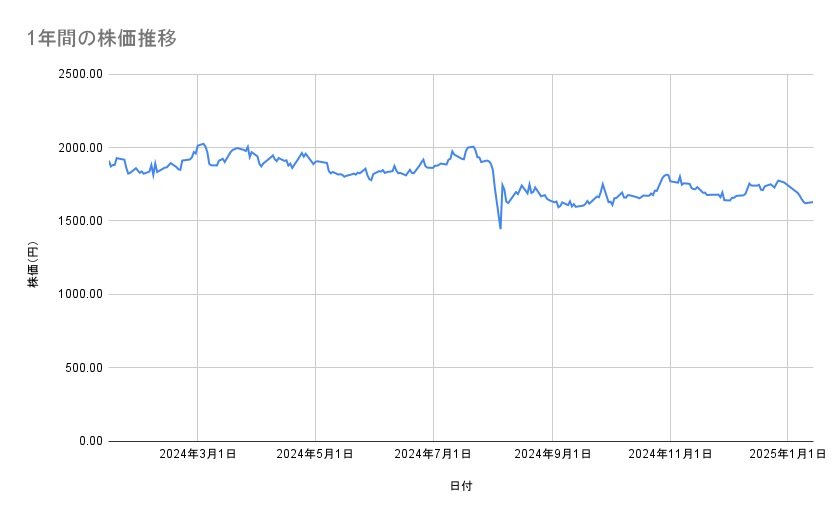Click the price line's peak near March 2024

[203, 144]
